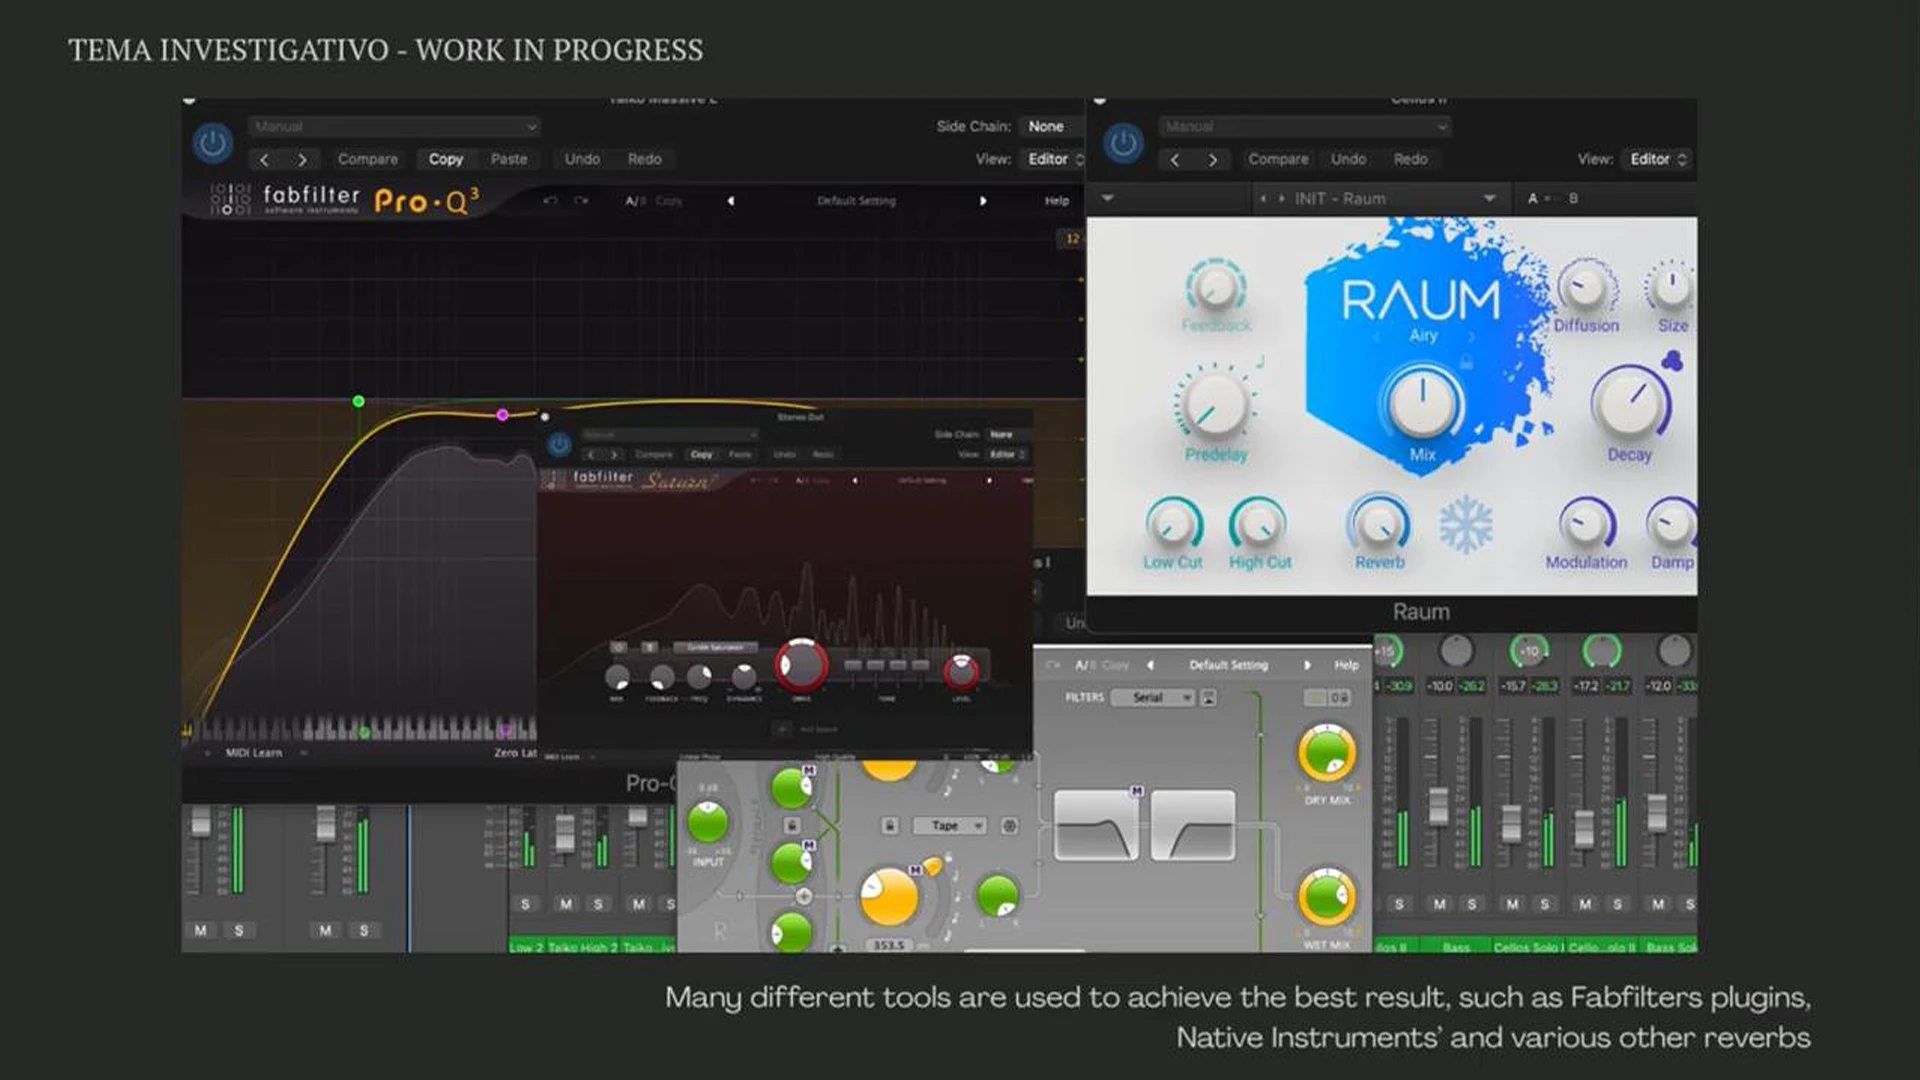Toggle the Saturn plugin power button
The image size is (1920, 1080).
pyautogui.click(x=559, y=443)
